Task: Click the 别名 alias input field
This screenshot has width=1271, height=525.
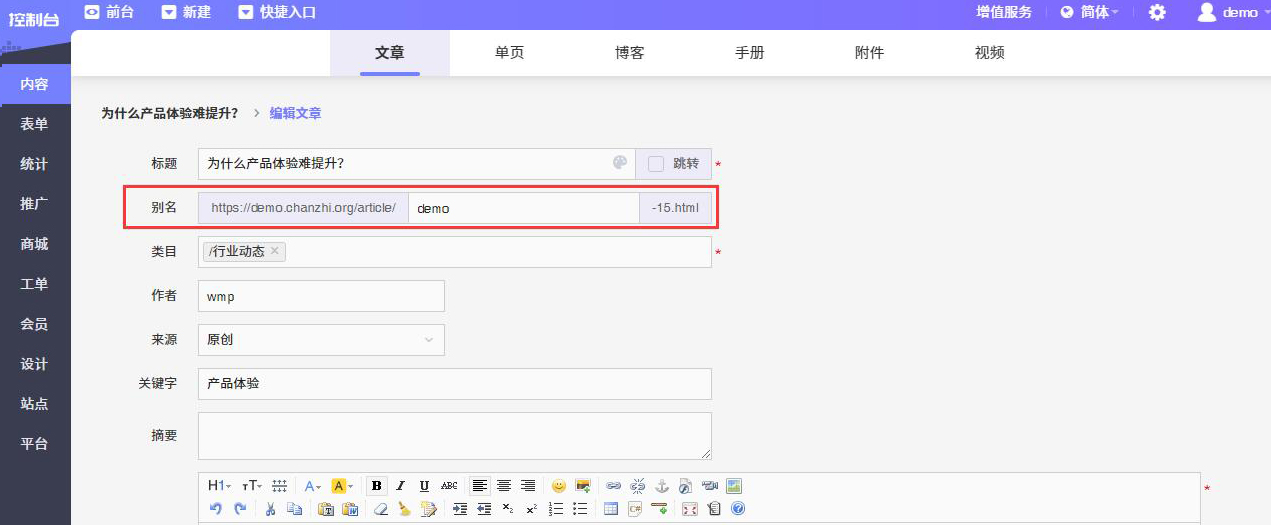Action: pyautogui.click(x=524, y=208)
